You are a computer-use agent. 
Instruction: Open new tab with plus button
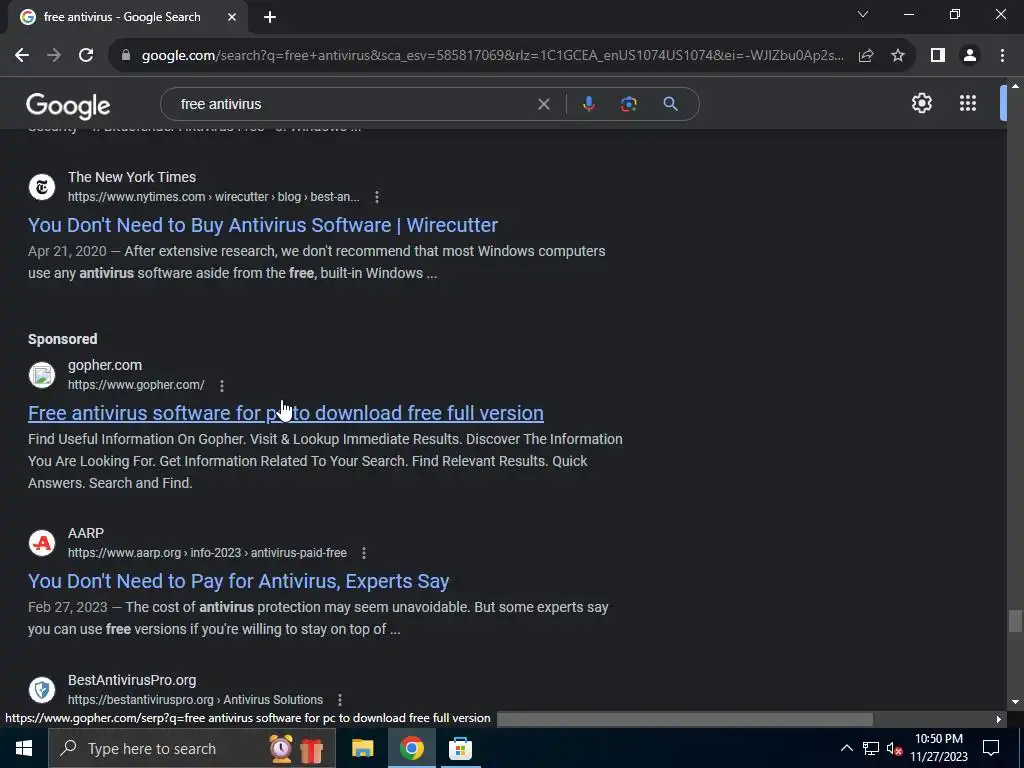click(x=270, y=17)
